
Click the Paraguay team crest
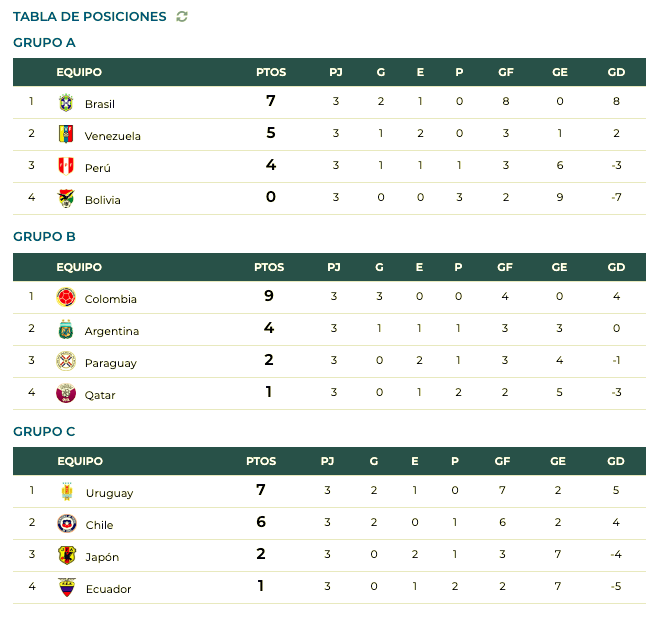66,361
